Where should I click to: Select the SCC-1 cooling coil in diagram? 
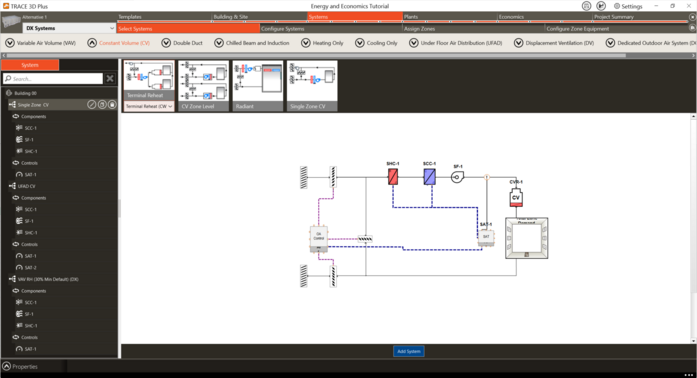429,177
